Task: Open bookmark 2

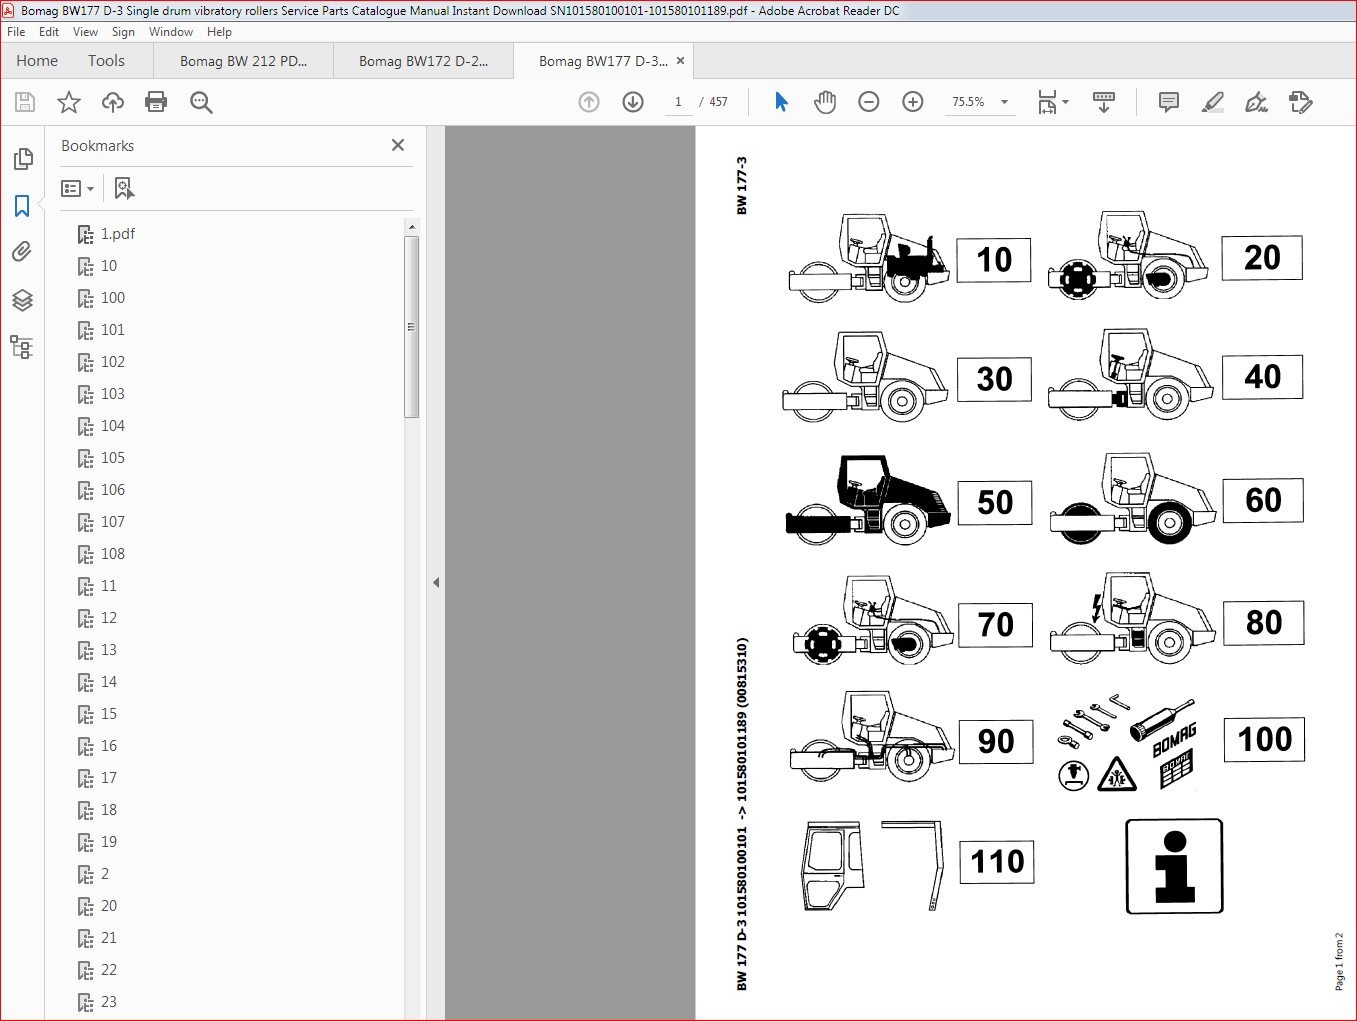Action: click(105, 874)
